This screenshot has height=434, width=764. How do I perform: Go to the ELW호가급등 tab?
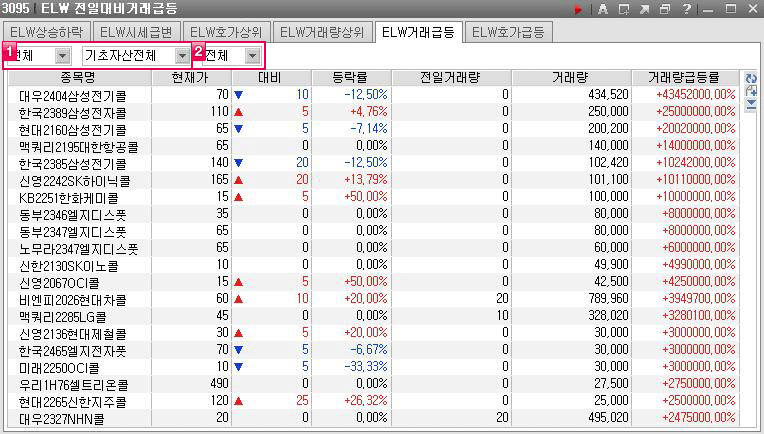pos(510,32)
